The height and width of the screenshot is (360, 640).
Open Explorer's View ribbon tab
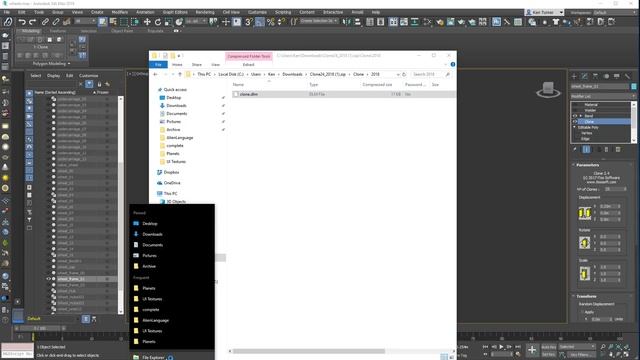click(216, 64)
